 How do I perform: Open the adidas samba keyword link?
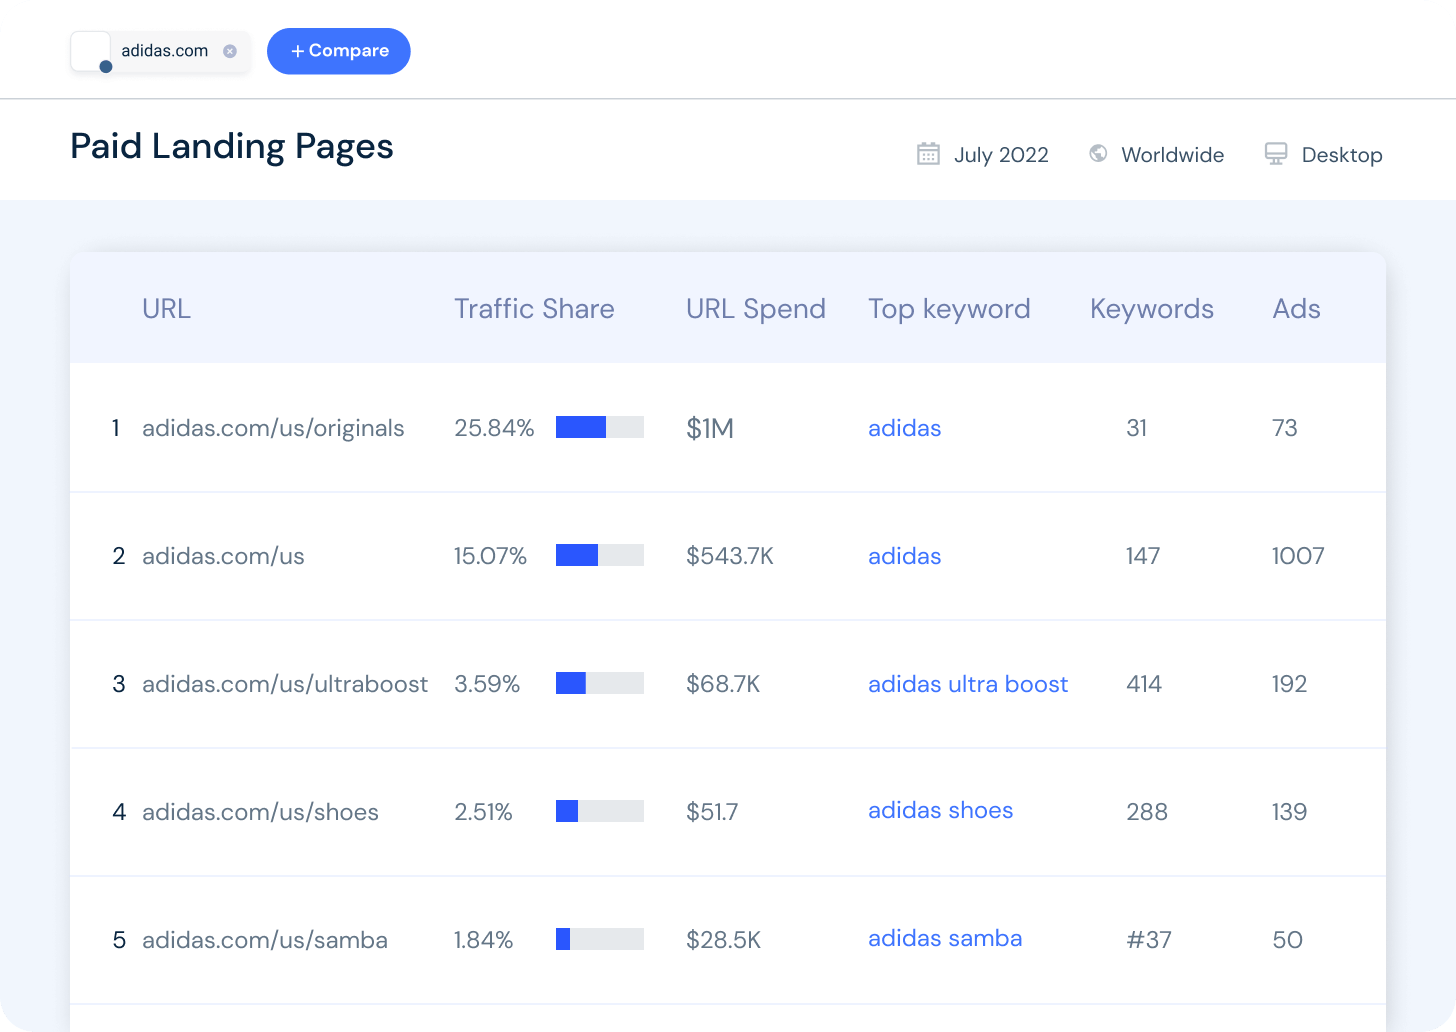[944, 939]
